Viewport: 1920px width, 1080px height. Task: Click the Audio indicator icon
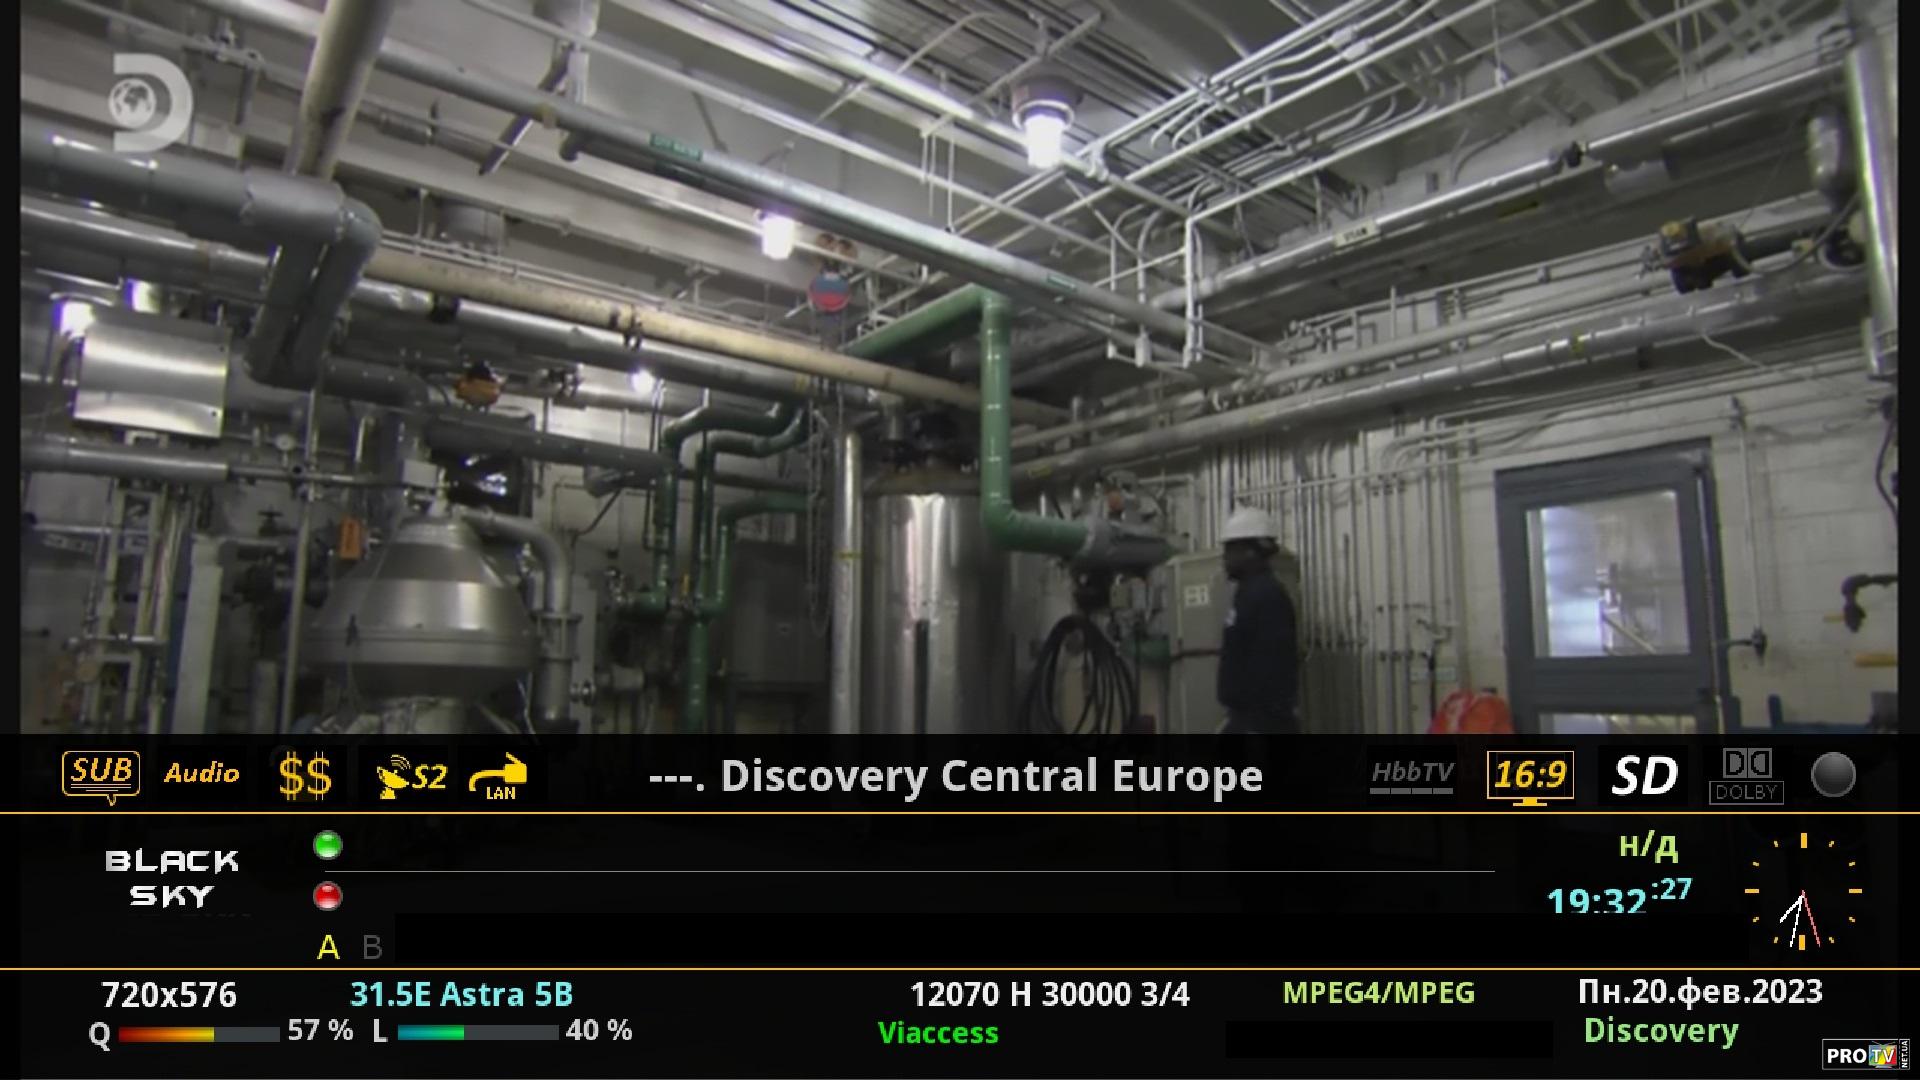point(202,774)
